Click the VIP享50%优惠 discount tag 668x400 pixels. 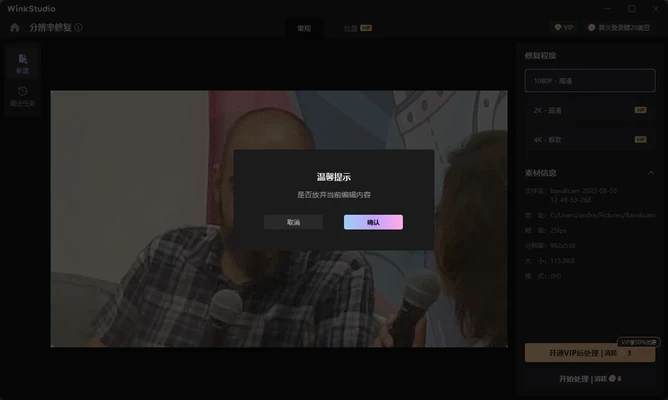coord(639,342)
